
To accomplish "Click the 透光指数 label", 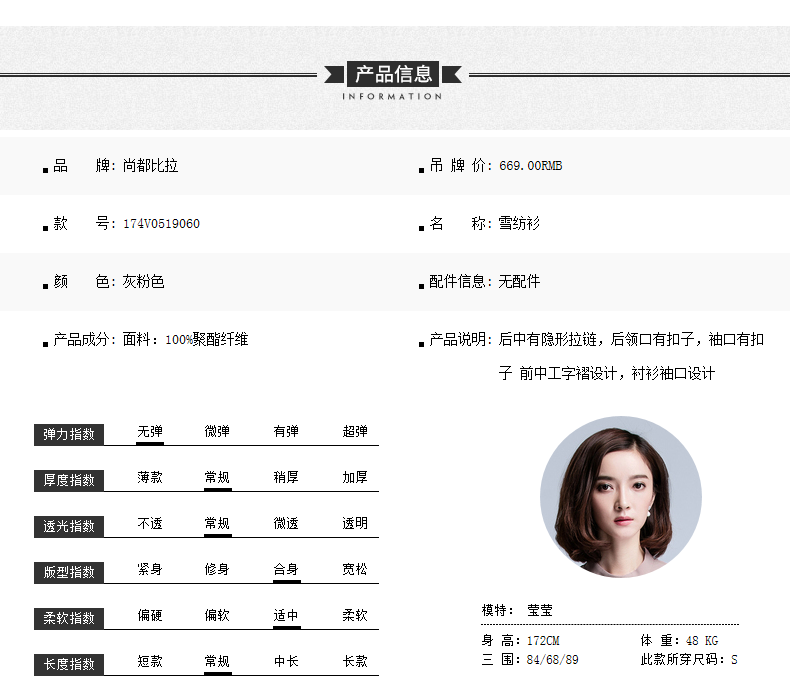I will click(69, 526).
